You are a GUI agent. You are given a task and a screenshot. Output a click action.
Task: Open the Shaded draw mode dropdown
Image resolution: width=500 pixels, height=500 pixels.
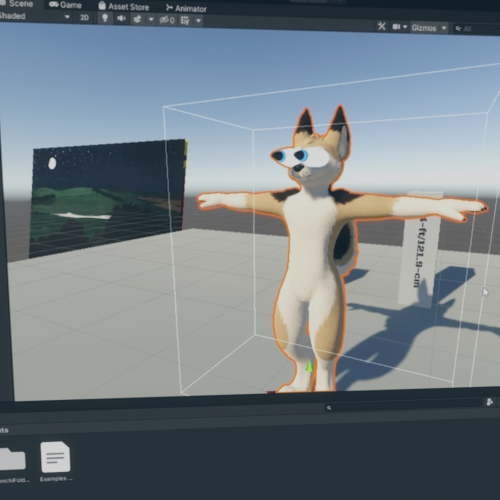tap(36, 16)
